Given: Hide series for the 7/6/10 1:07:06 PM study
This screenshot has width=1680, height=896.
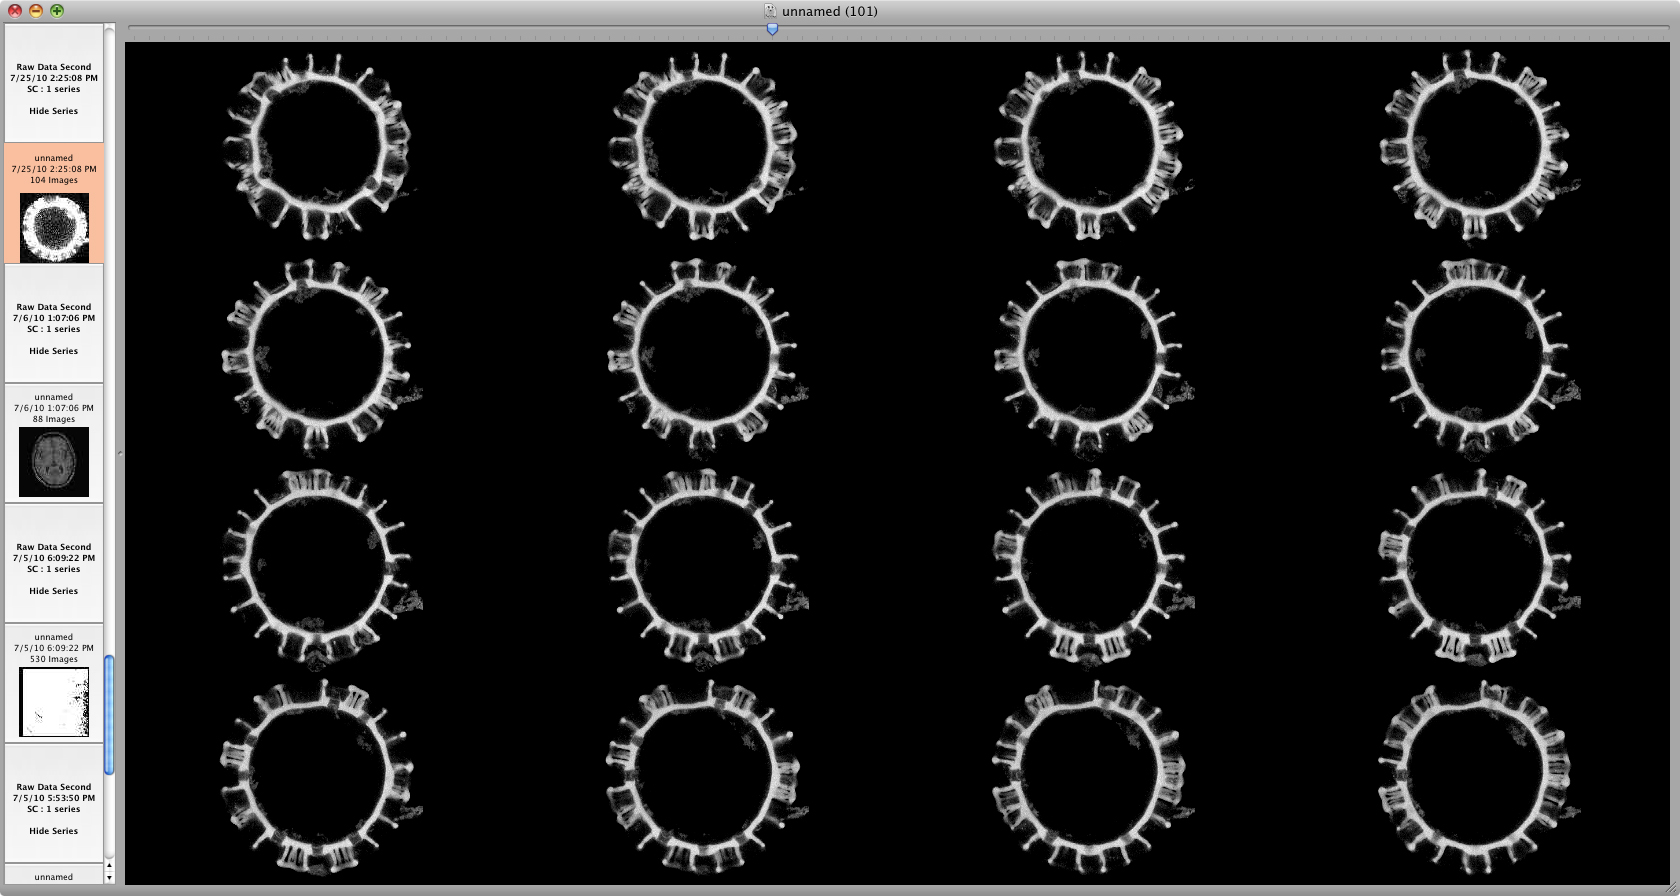Looking at the screenshot, I should [x=53, y=351].
